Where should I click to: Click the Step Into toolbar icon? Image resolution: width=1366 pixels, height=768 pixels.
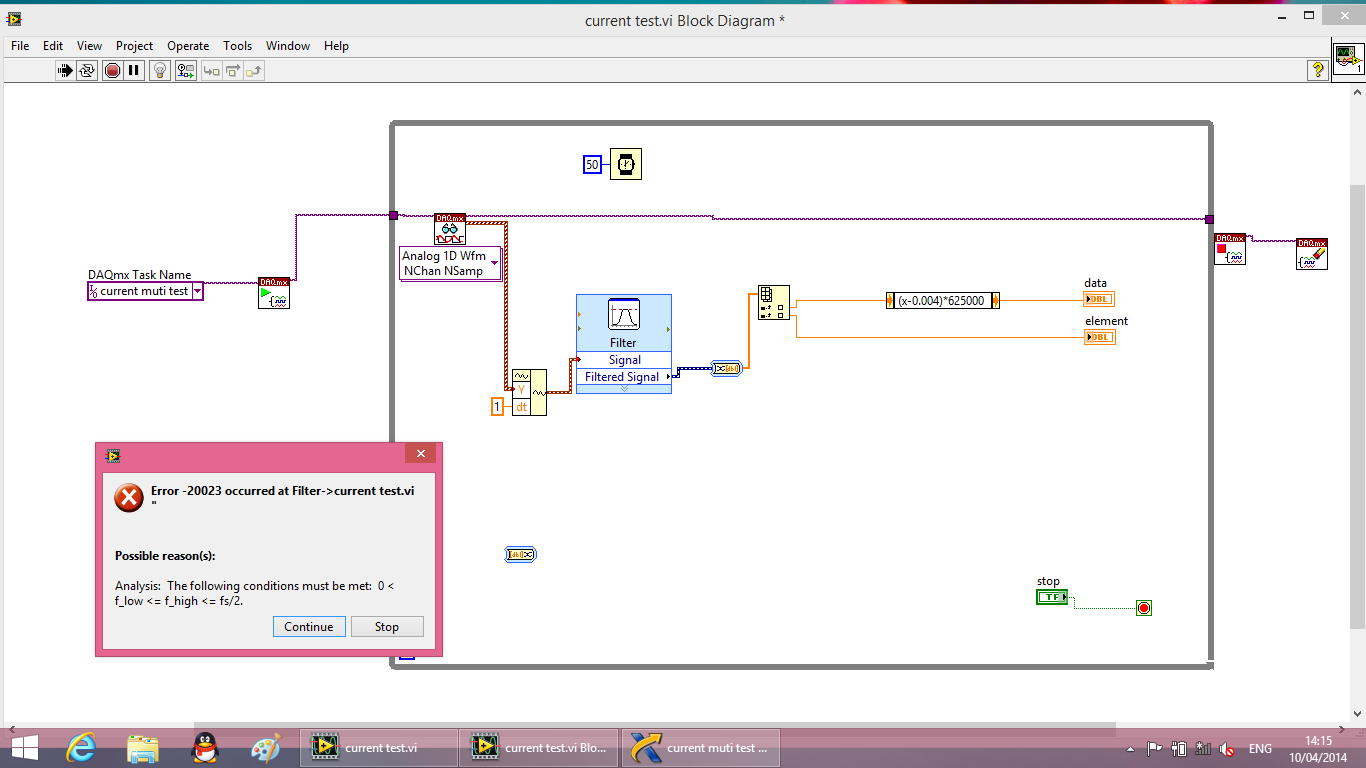click(211, 70)
